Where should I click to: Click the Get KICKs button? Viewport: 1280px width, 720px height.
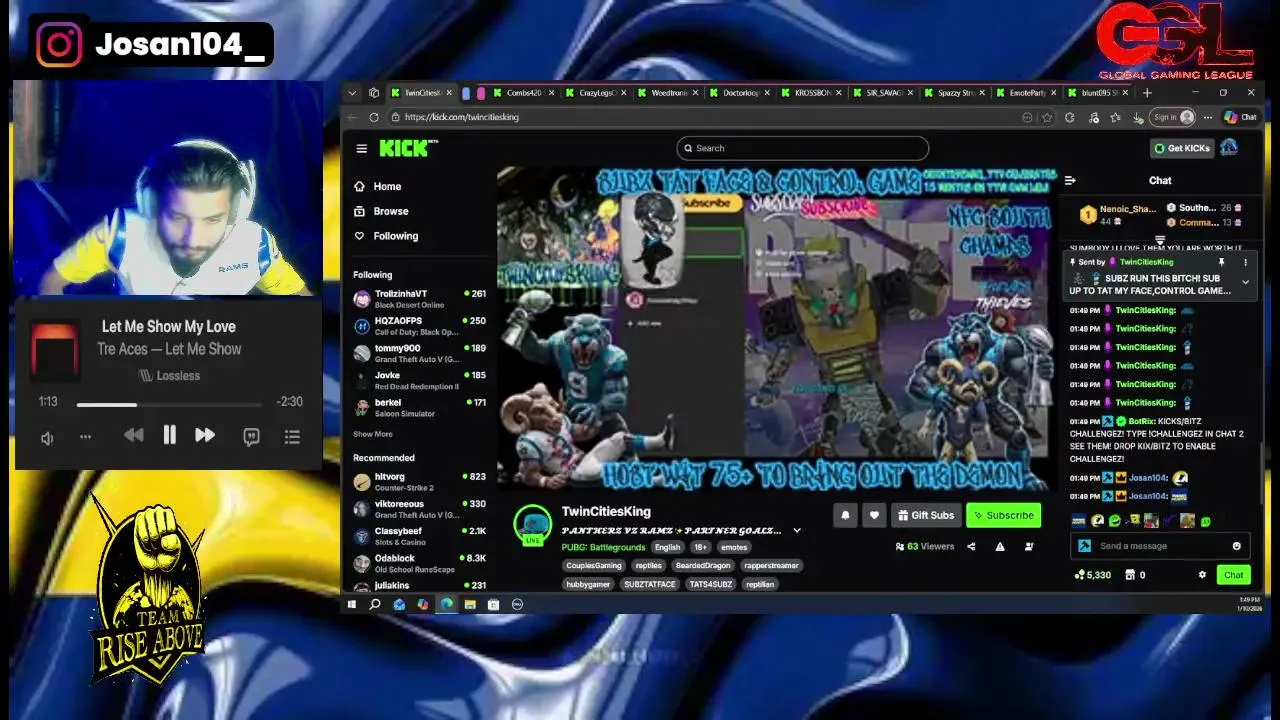coord(1182,148)
